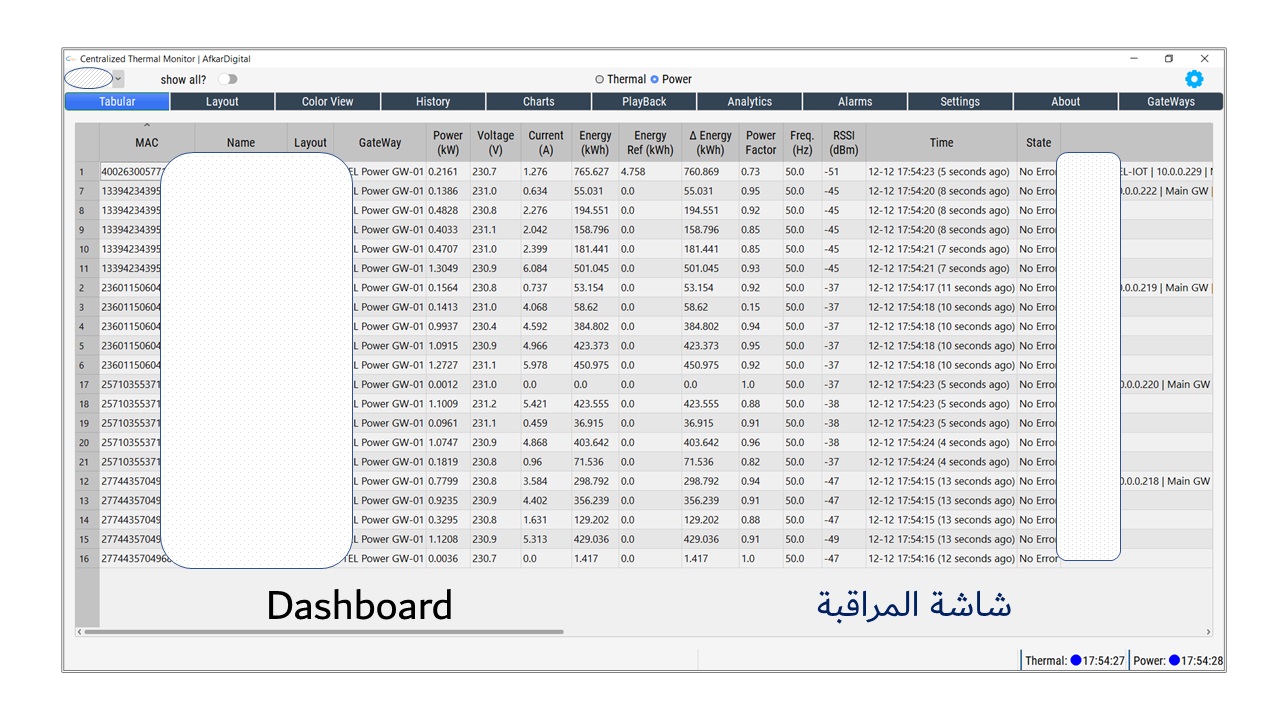This screenshot has width=1280, height=720.
Task: Open the GateWays tab
Action: pyautogui.click(x=1171, y=101)
